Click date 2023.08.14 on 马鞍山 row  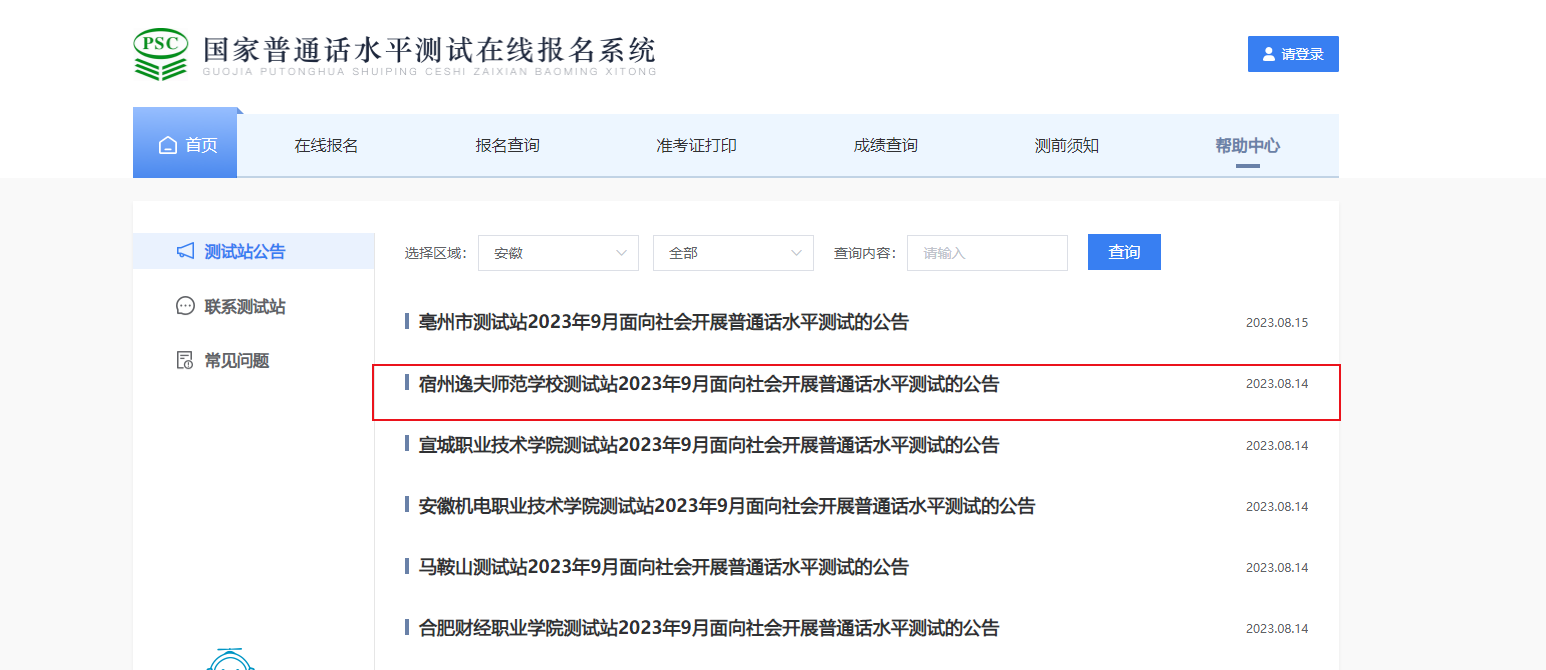(x=1277, y=568)
